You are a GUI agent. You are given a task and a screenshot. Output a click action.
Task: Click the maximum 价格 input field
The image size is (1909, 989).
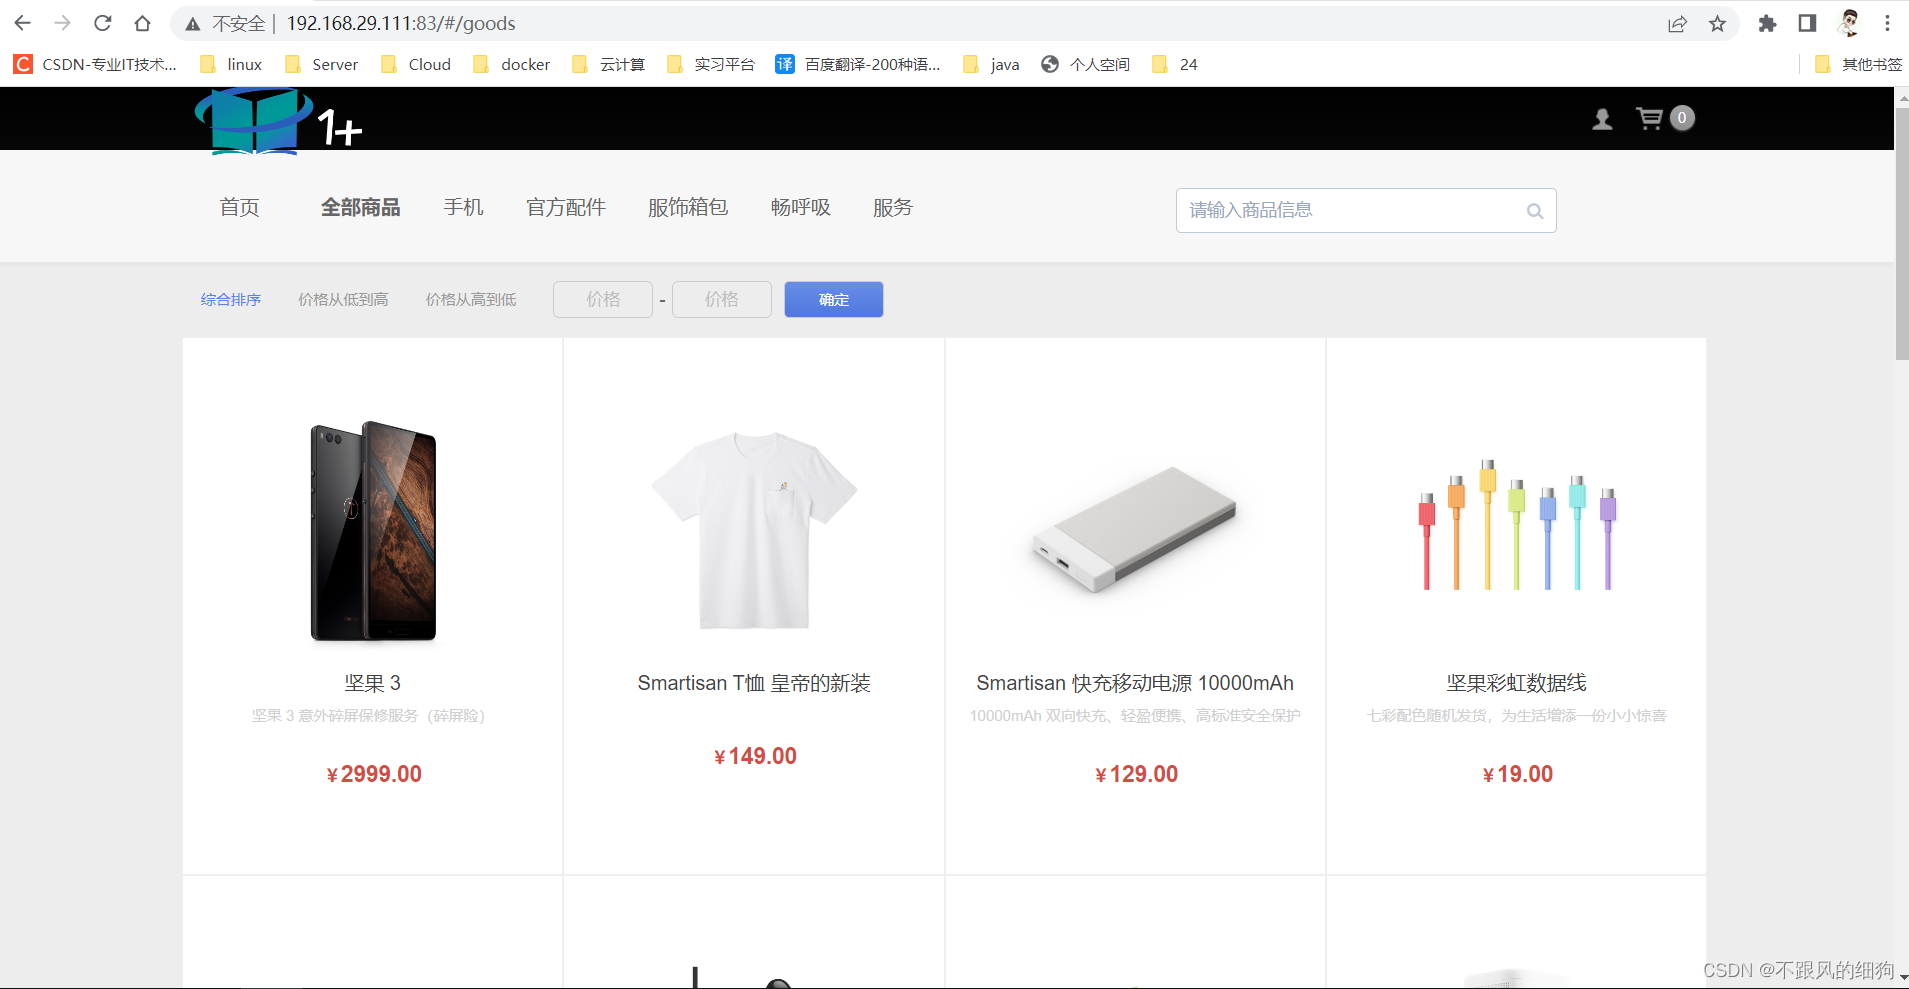(x=722, y=299)
